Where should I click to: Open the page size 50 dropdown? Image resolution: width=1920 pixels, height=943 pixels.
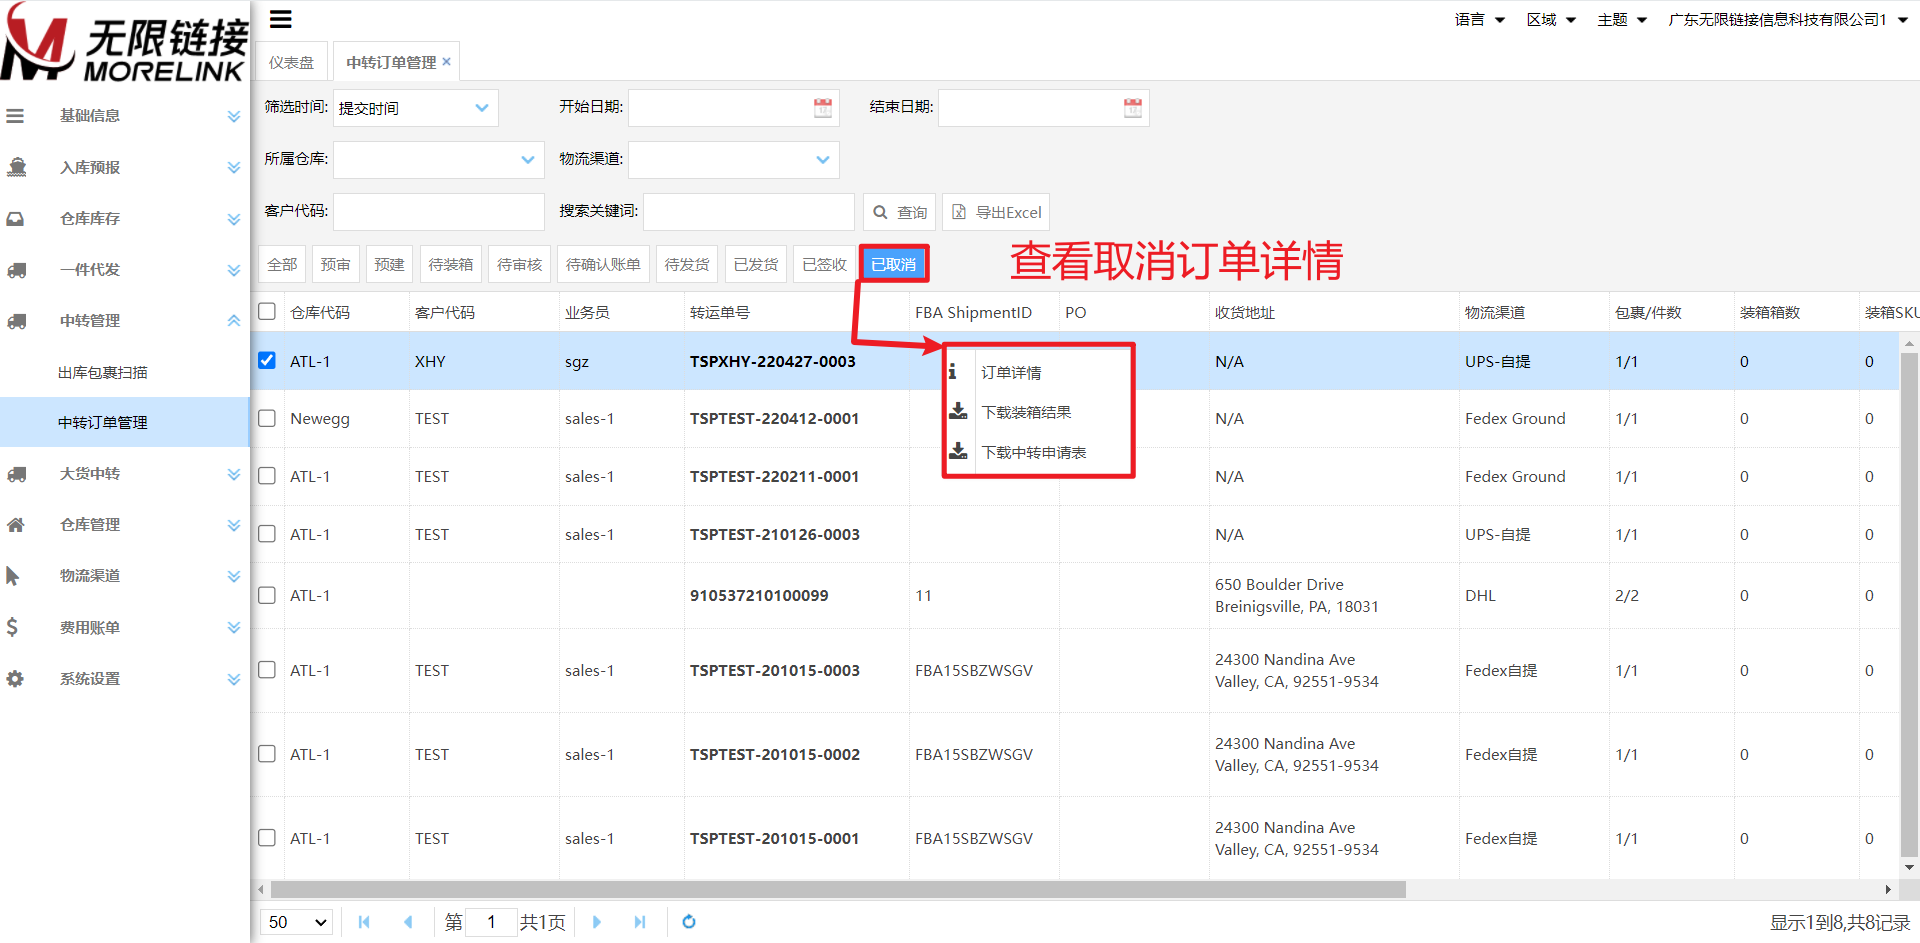tap(298, 922)
